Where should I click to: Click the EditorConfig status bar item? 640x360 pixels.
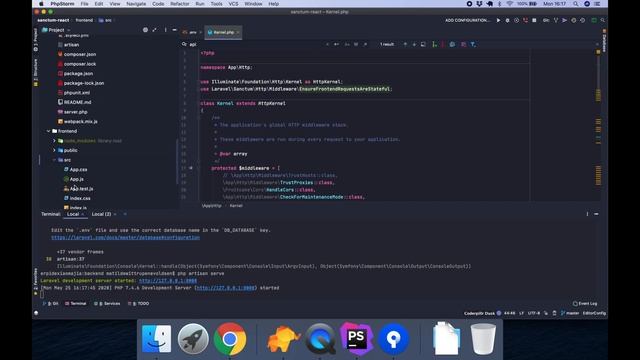(x=594, y=313)
